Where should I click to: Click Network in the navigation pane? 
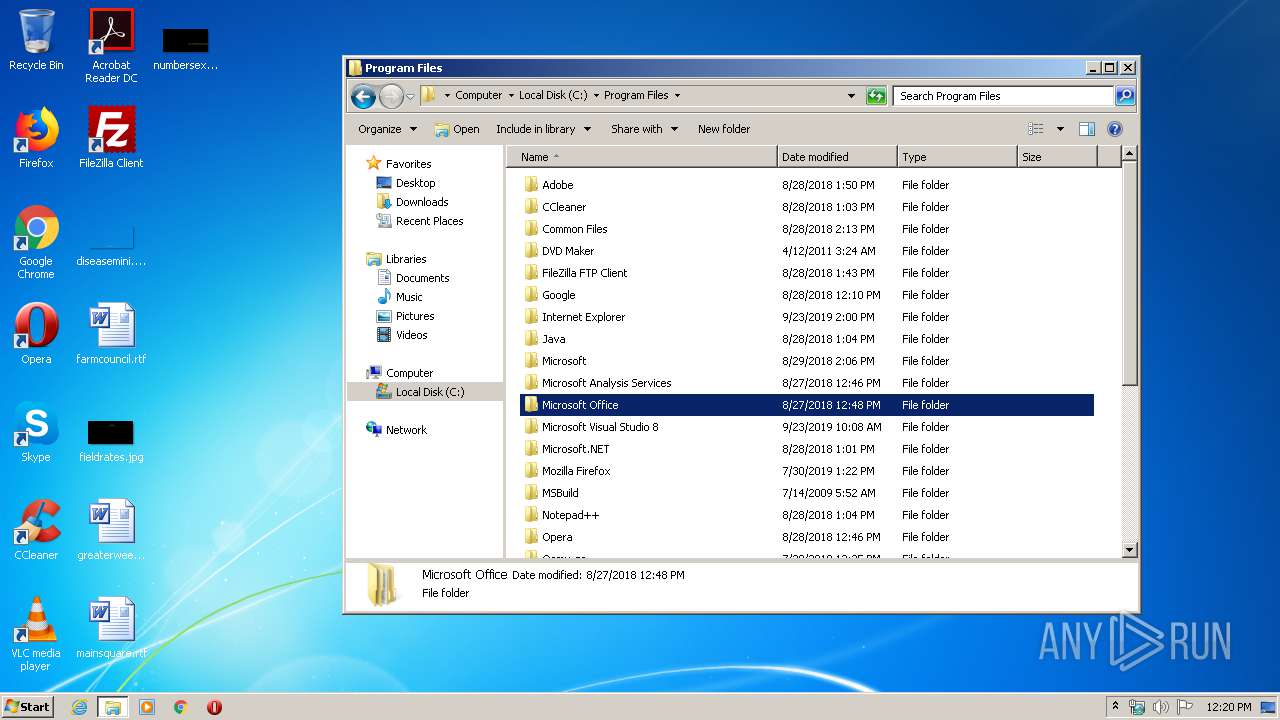[406, 430]
